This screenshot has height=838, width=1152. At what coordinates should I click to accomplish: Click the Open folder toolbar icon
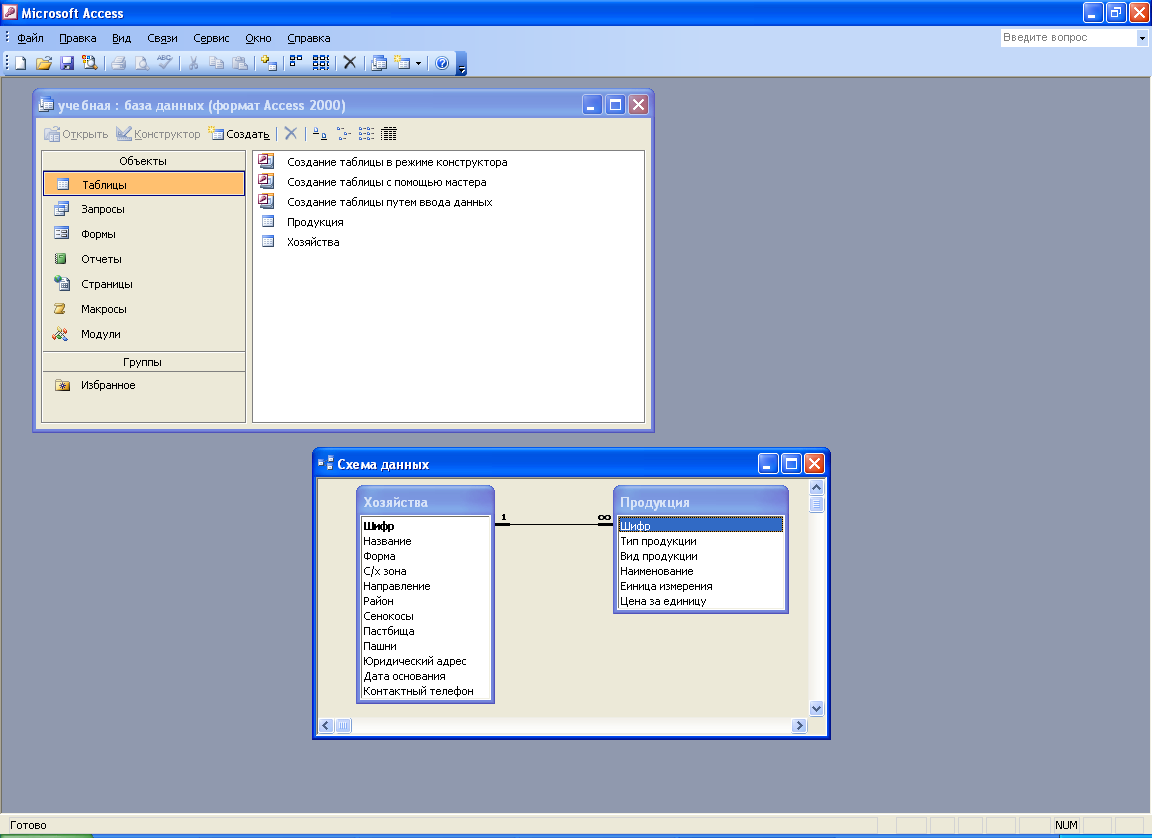(43, 63)
